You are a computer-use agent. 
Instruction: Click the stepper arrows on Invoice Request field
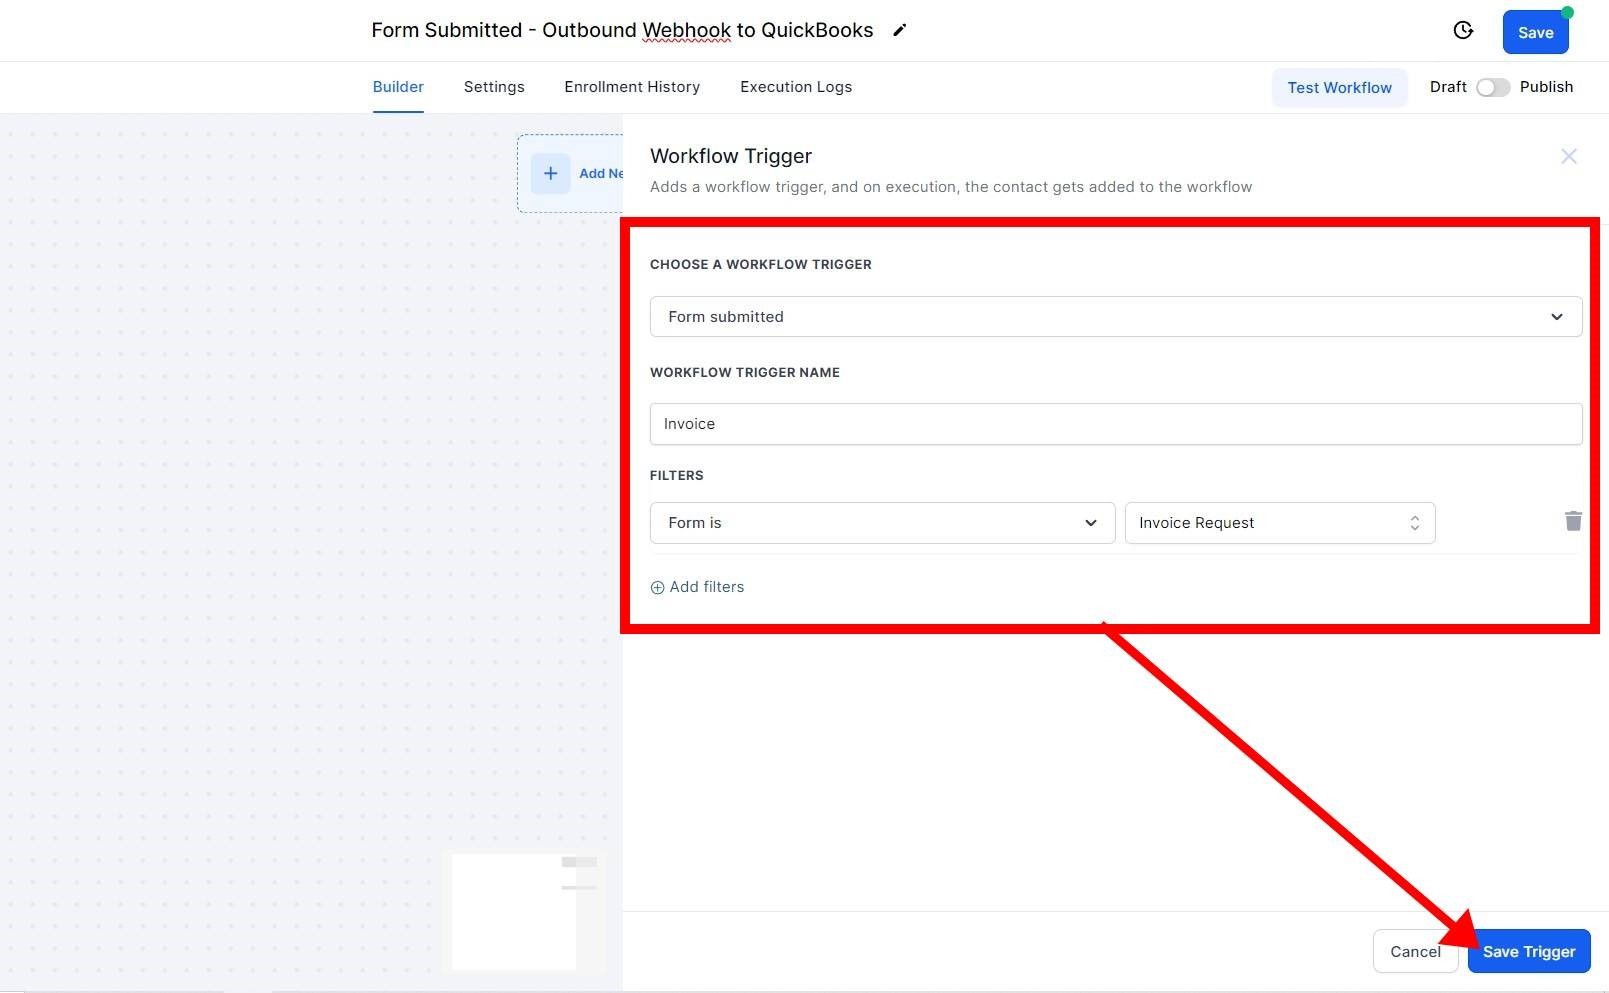tap(1414, 522)
